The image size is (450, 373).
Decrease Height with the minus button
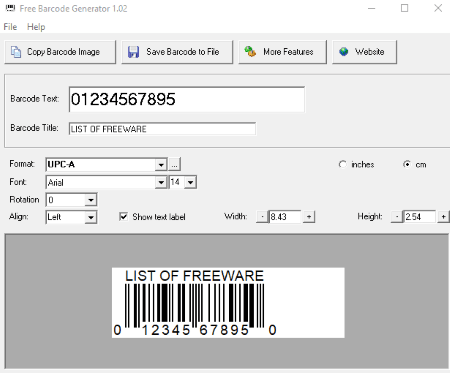pos(397,217)
